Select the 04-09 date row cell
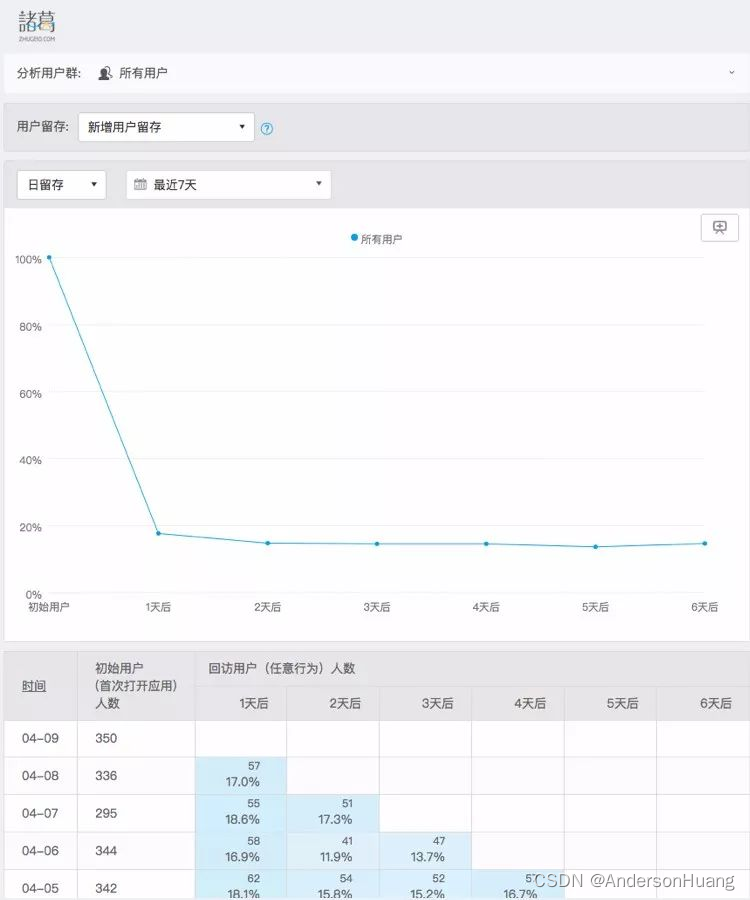This screenshot has height=900, width=750. click(x=40, y=738)
